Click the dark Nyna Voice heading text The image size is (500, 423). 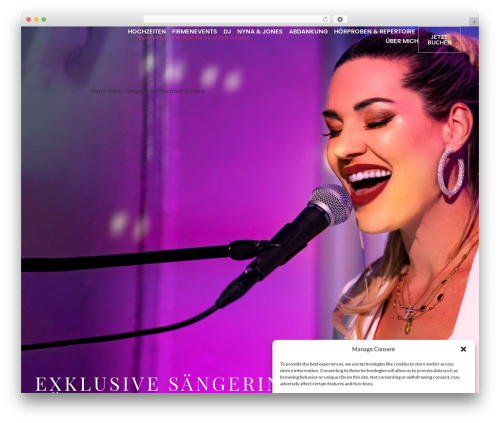(148, 91)
